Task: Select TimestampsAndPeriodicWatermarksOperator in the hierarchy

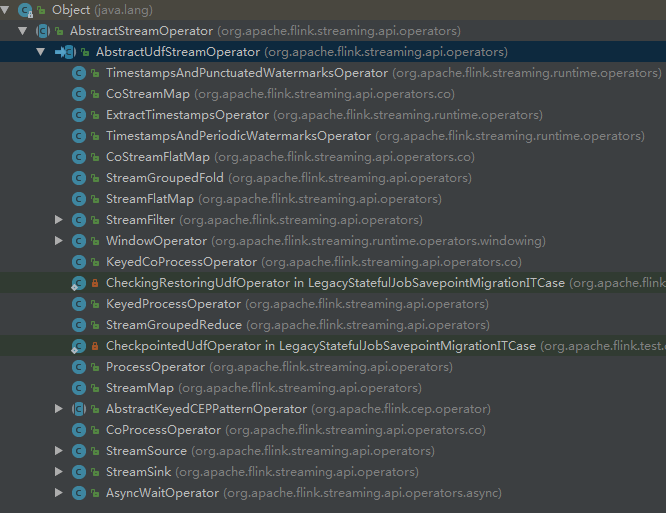Action: (238, 136)
